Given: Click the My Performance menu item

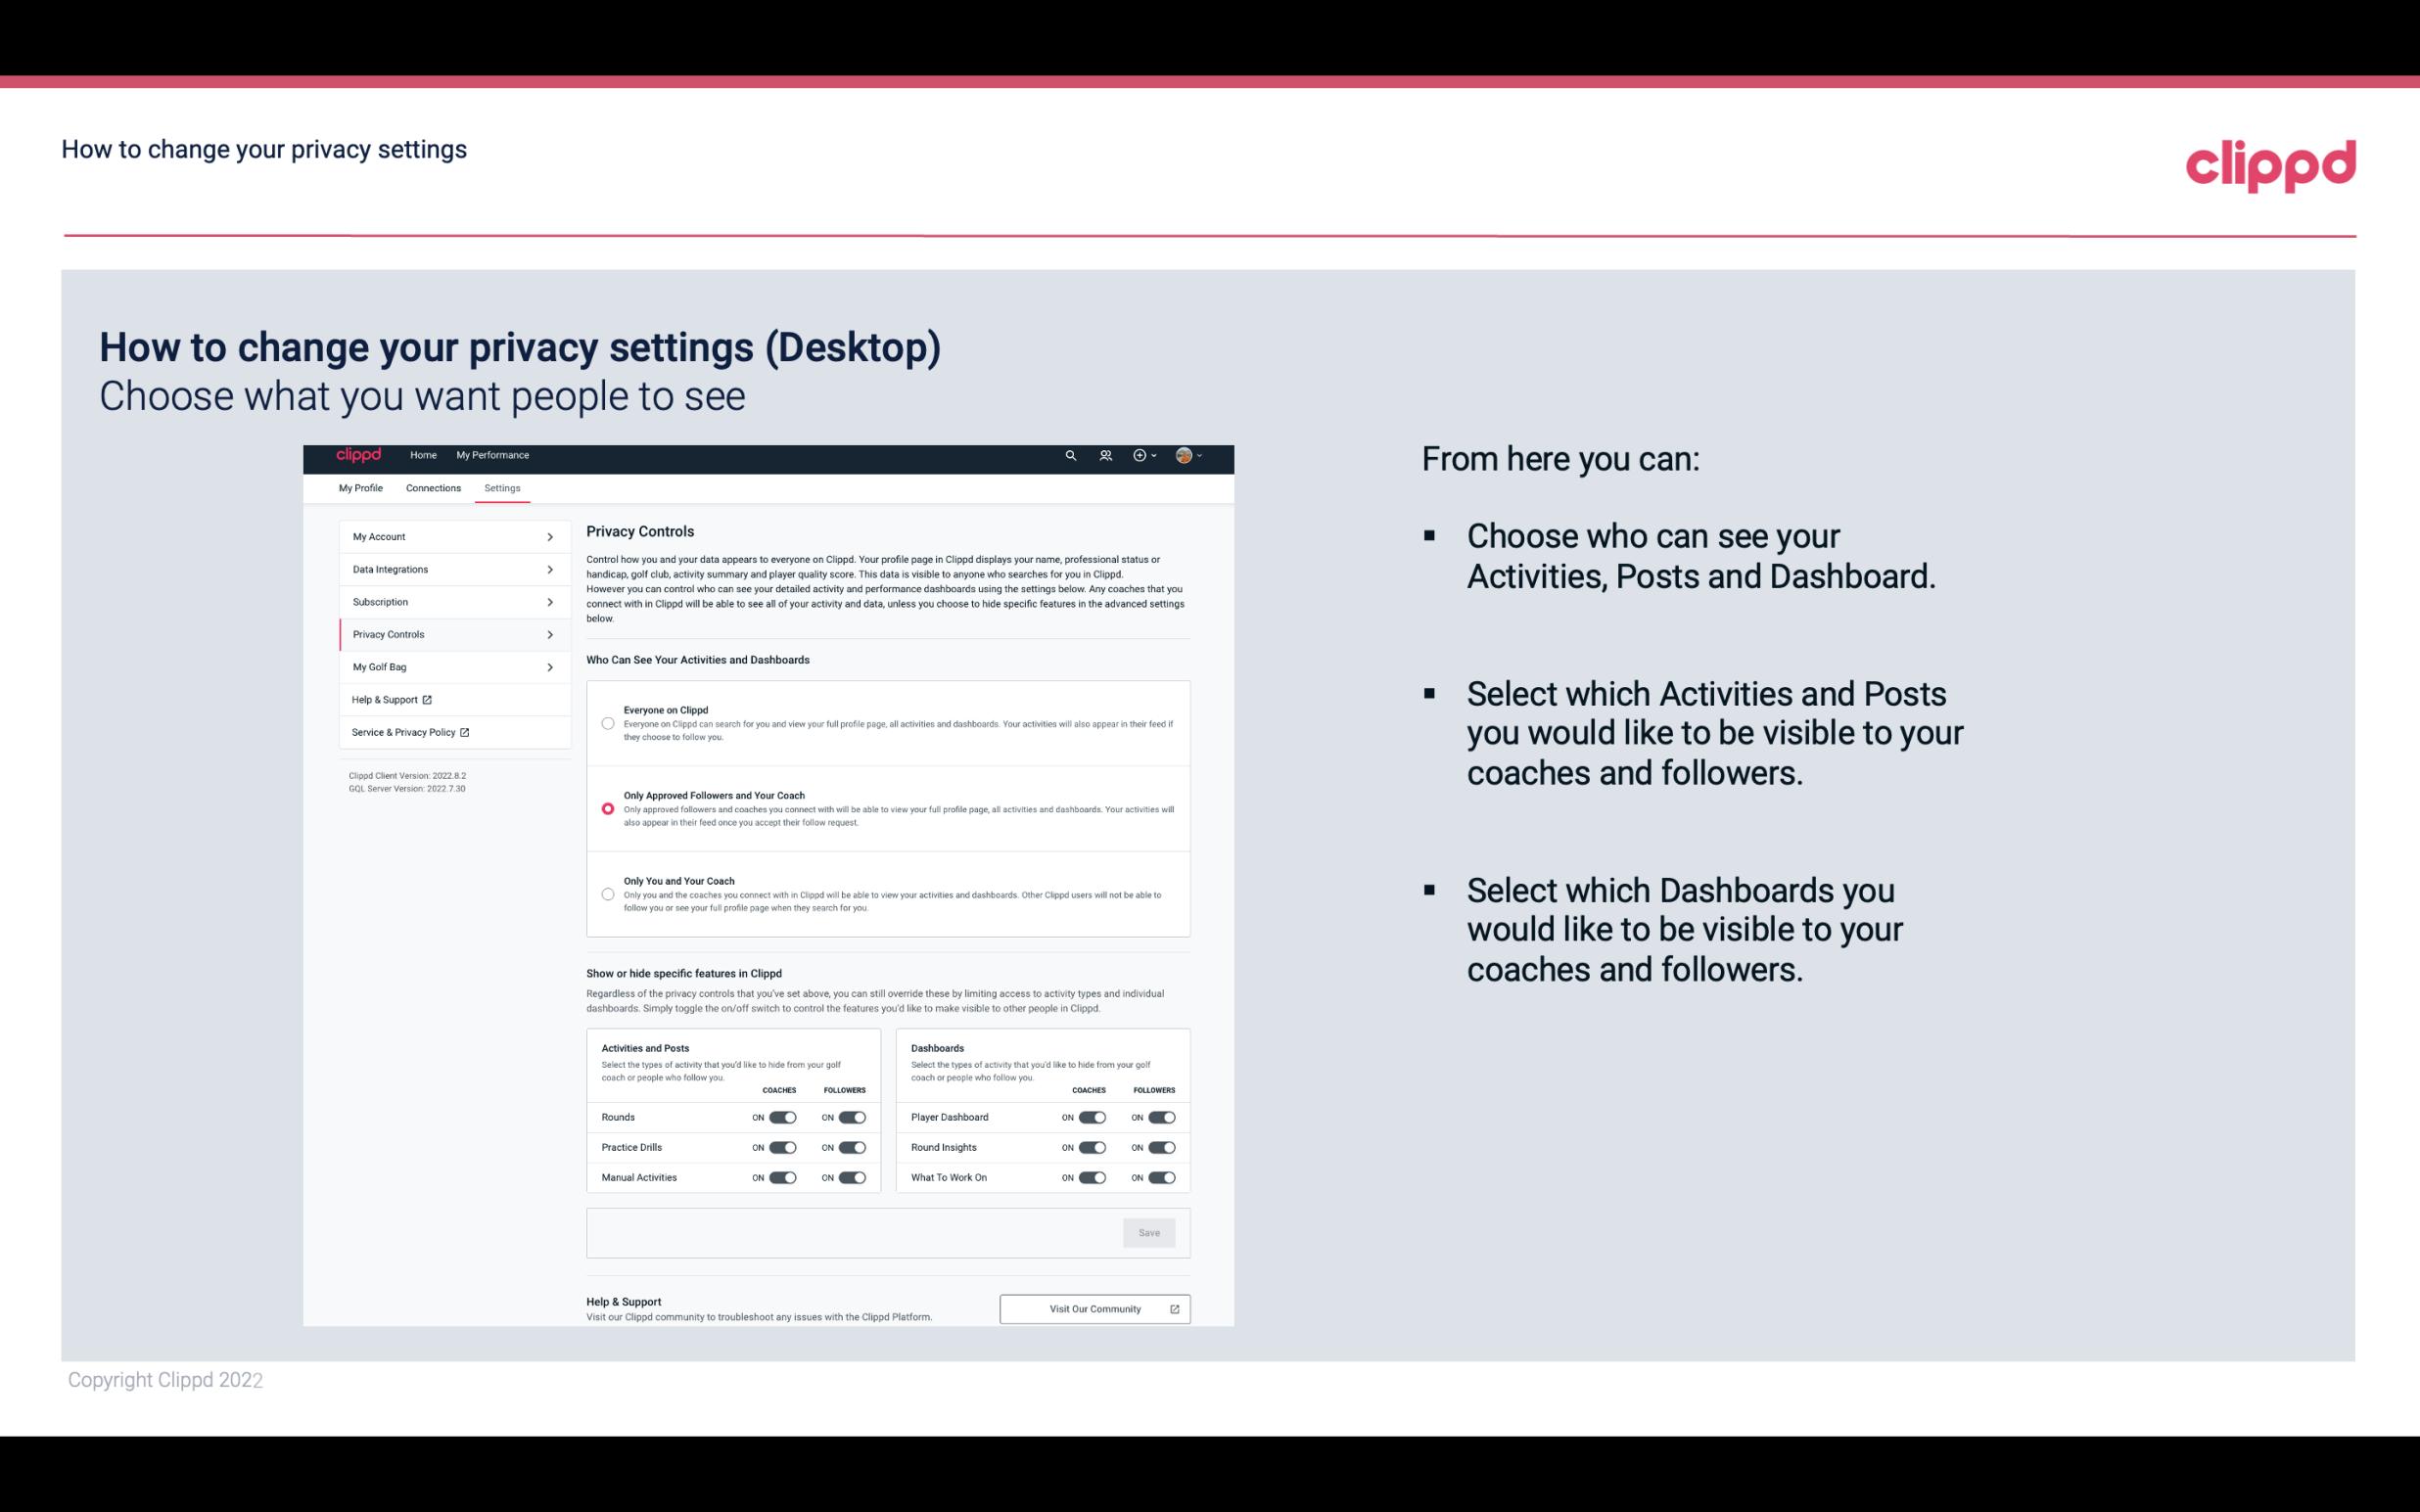Looking at the screenshot, I should click(x=493, y=455).
